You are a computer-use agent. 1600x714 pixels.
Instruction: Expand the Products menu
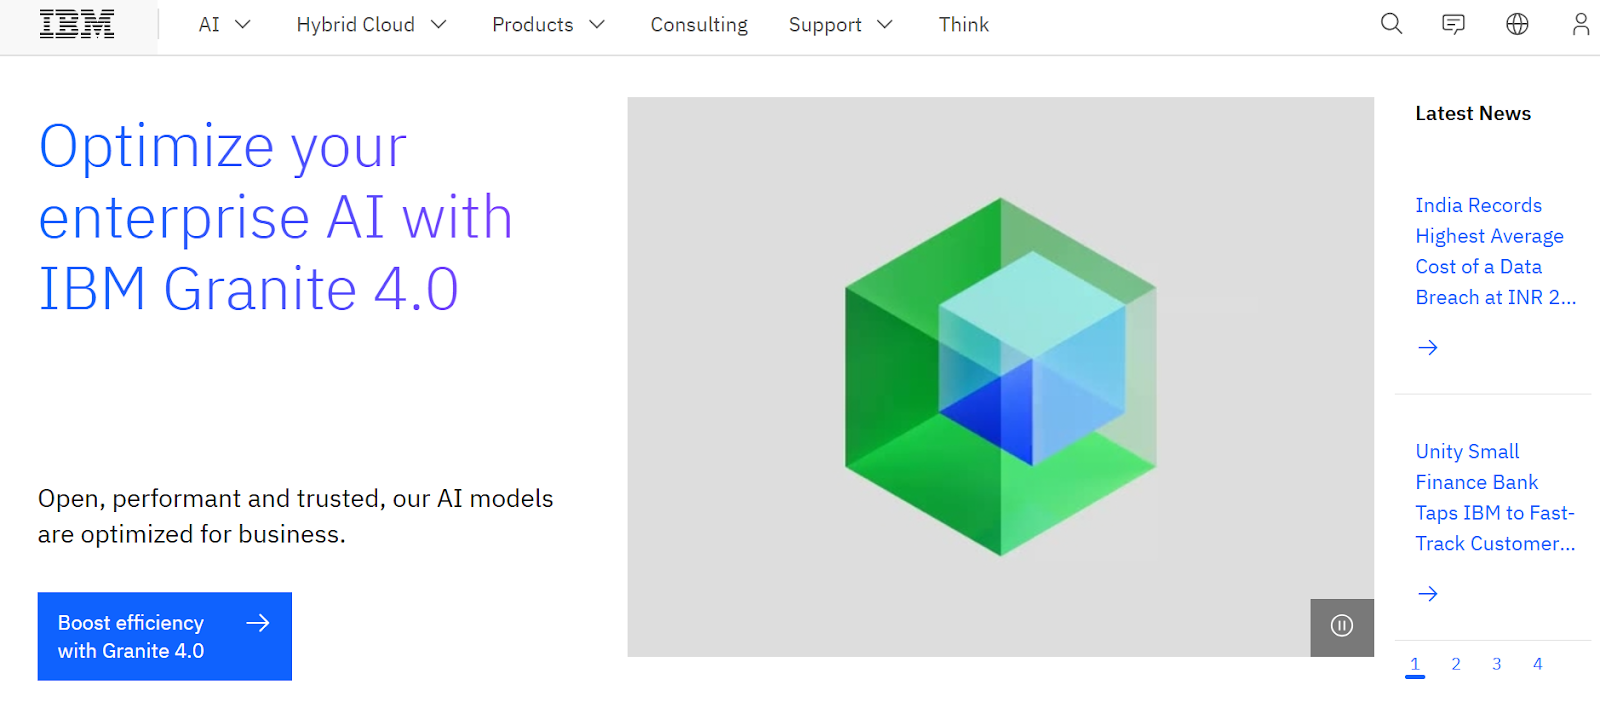point(548,25)
